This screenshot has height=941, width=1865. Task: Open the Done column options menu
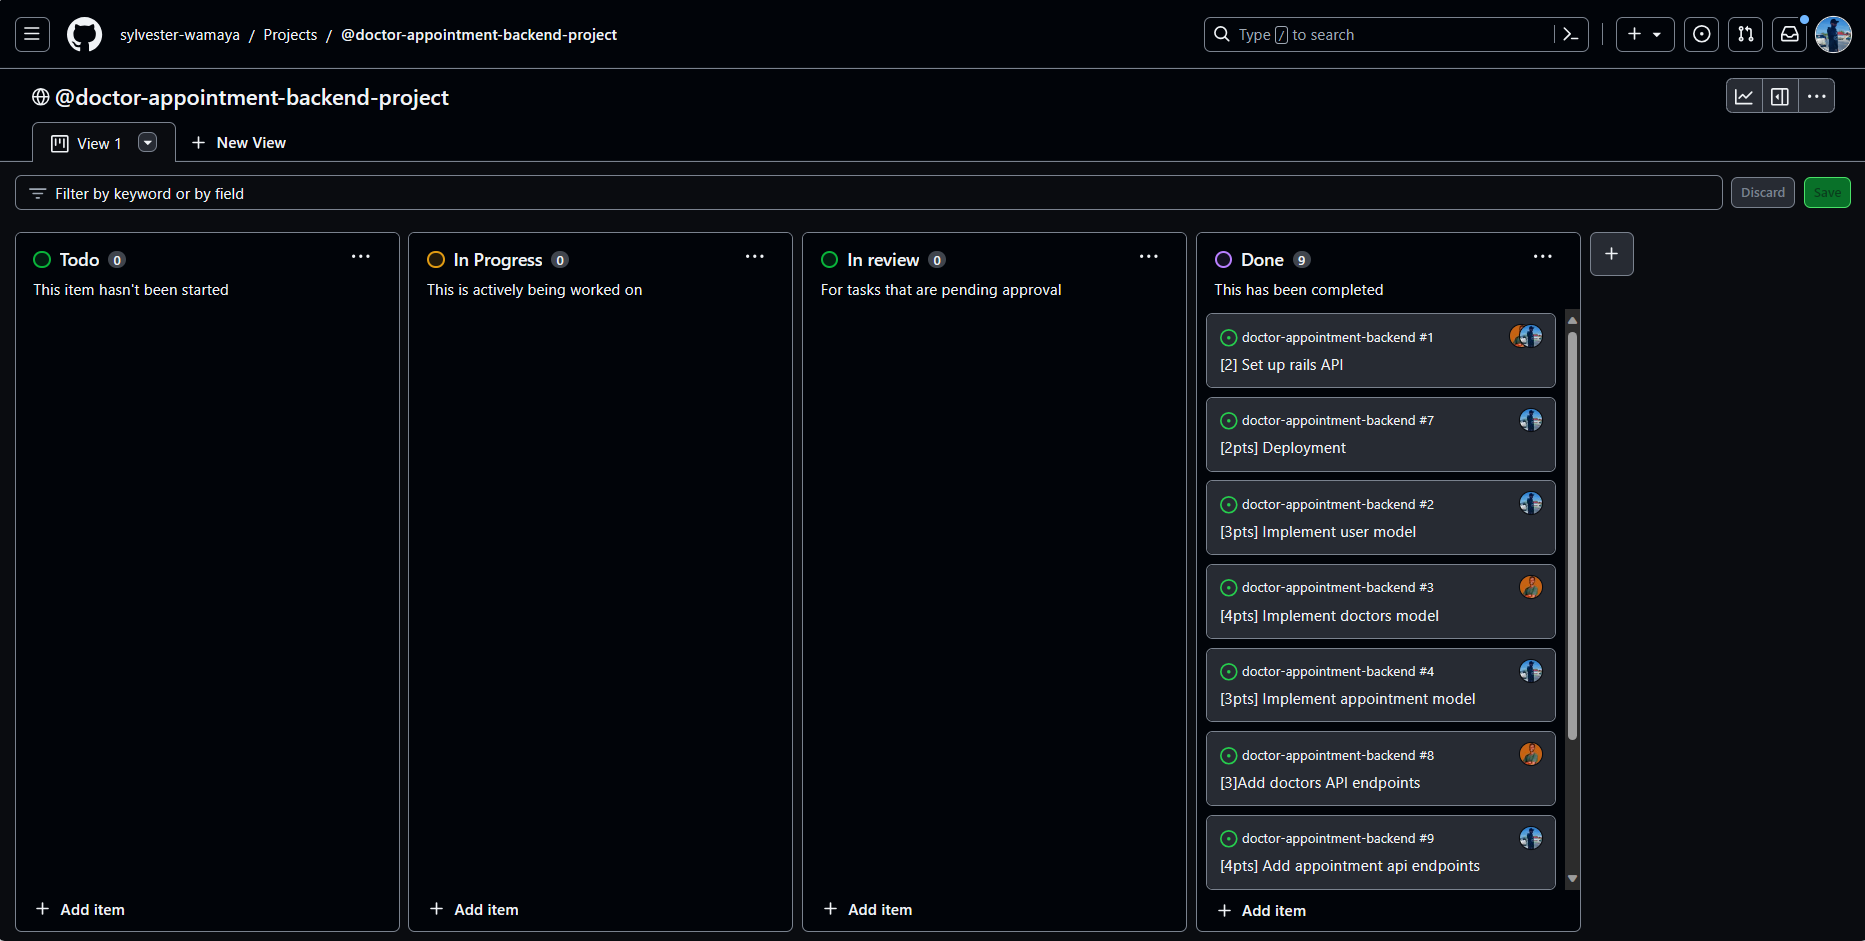[x=1542, y=257]
